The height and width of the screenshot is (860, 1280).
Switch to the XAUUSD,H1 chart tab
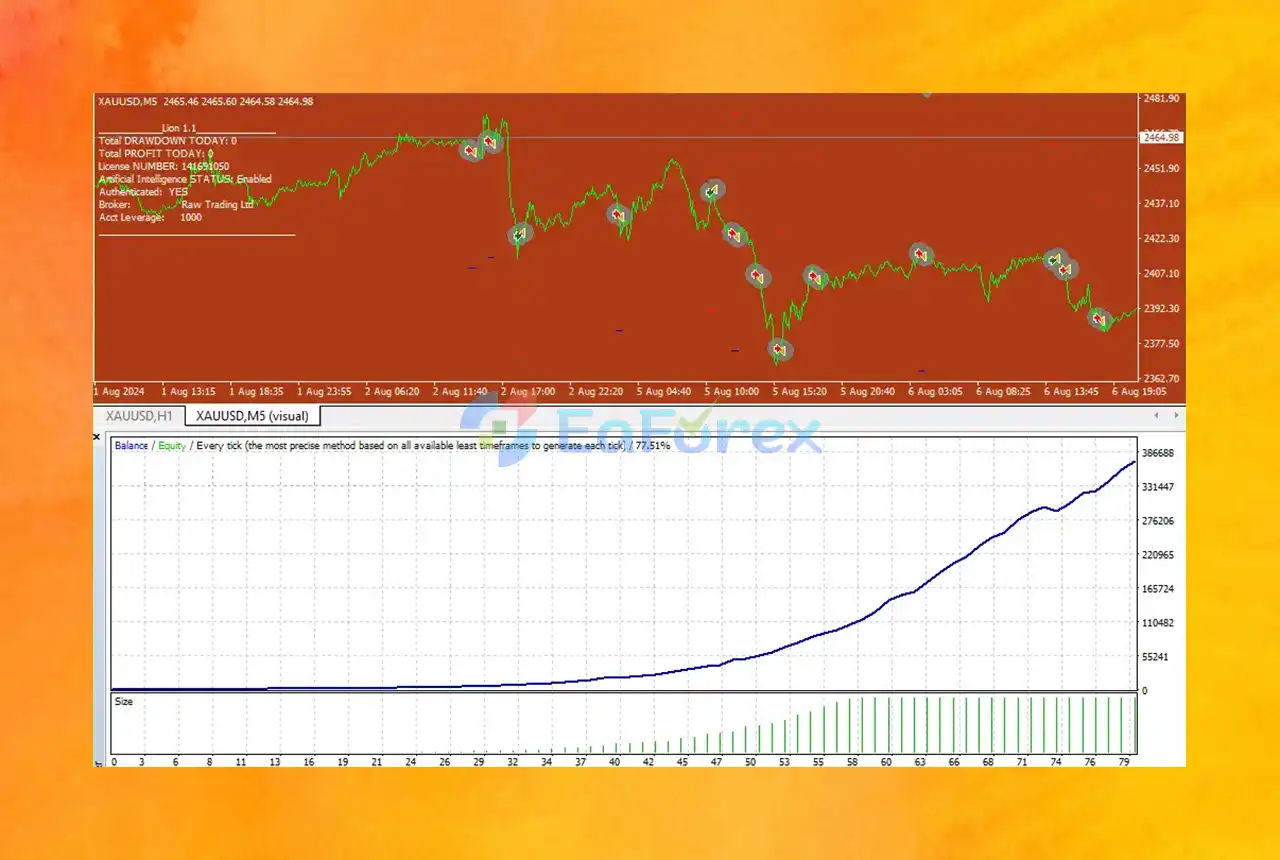pos(139,415)
